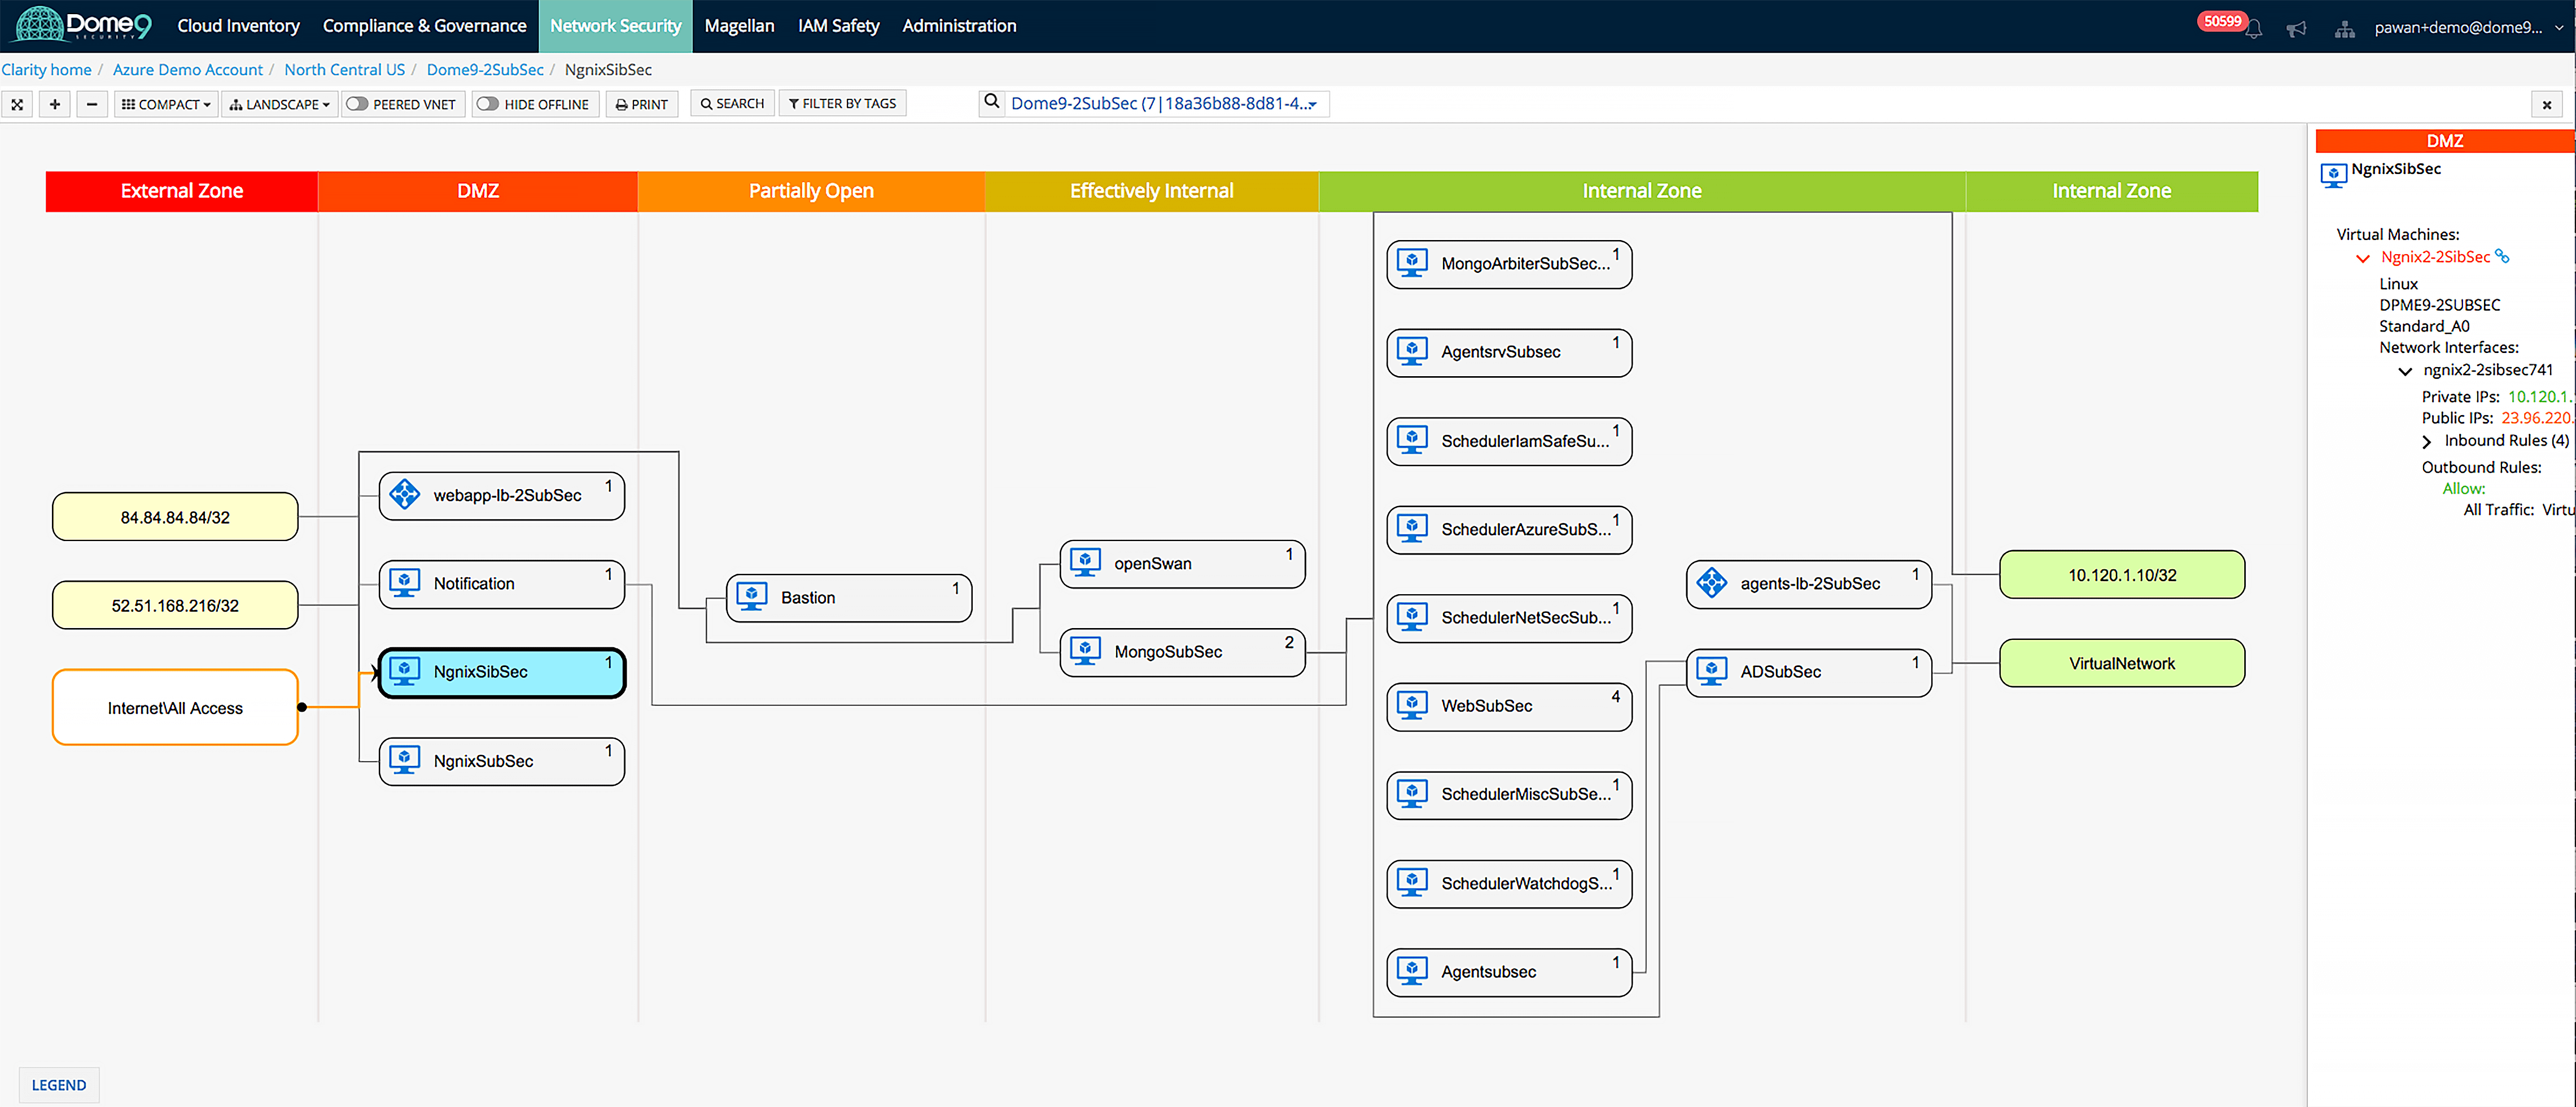Click the AgentsrvSubsec VM icon
This screenshot has width=2576, height=1107.
click(1412, 351)
